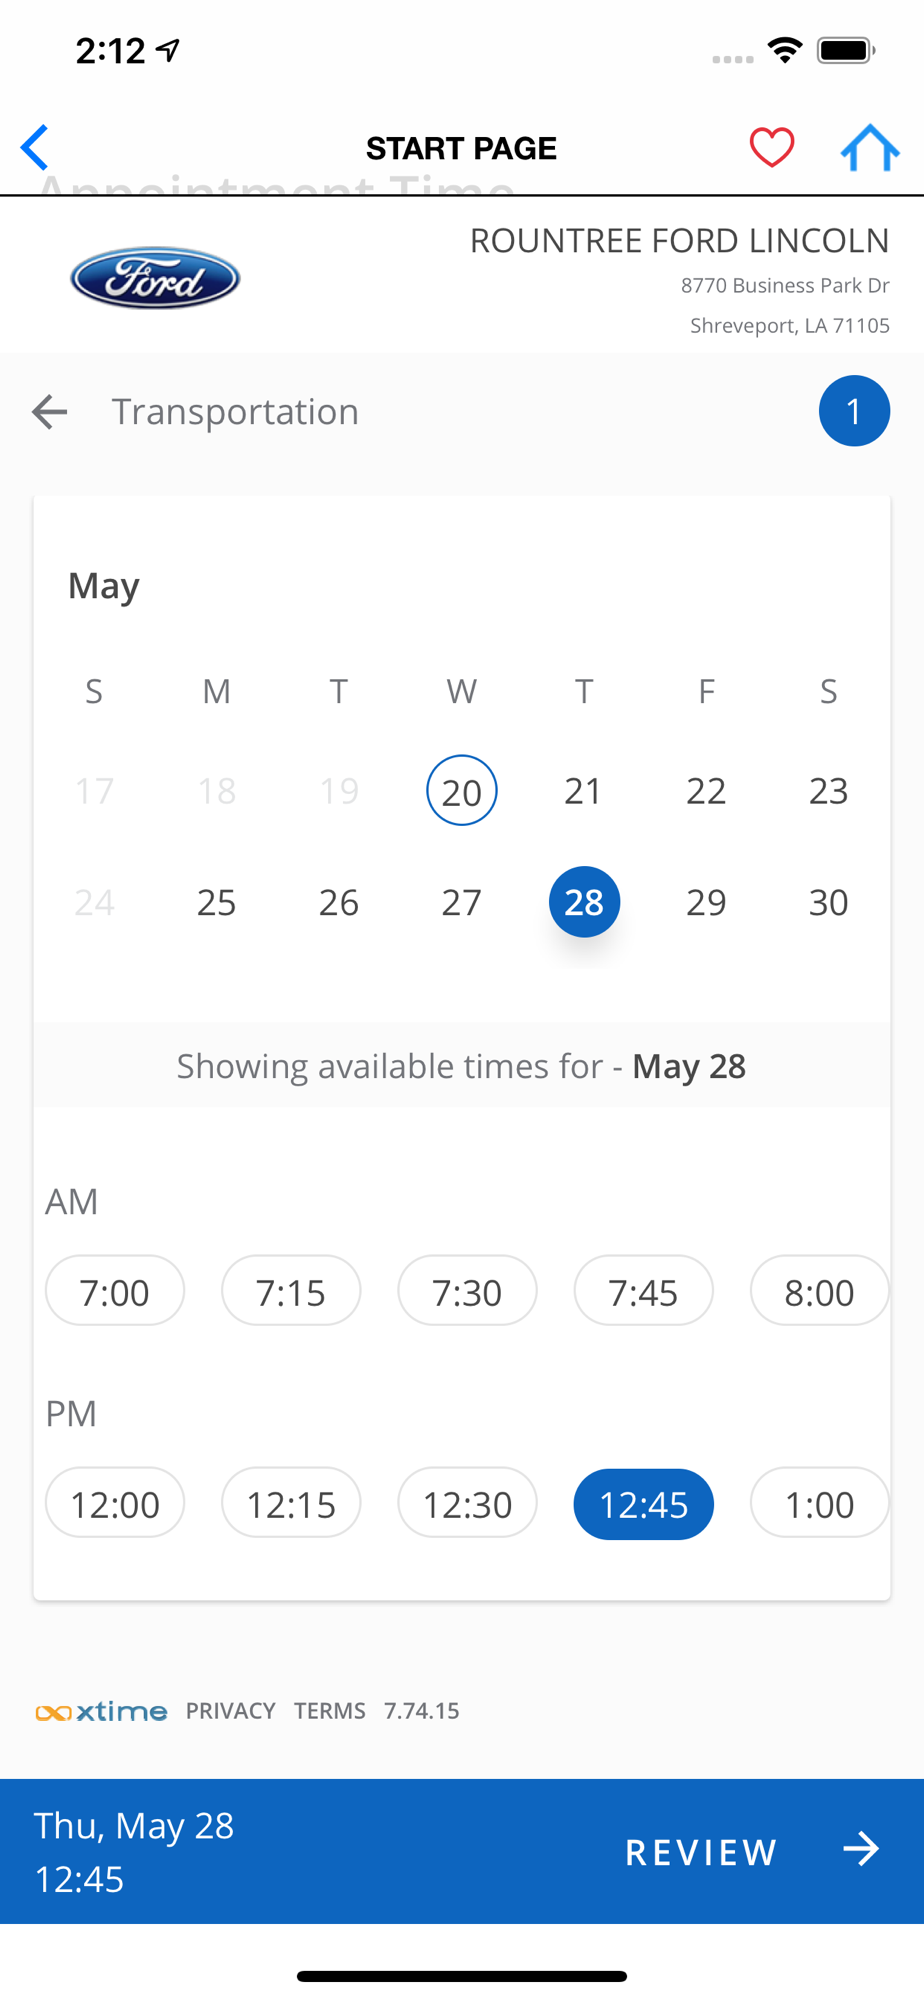The image size is (924, 2000).
Task: Select today's date May 20
Action: [x=462, y=791]
